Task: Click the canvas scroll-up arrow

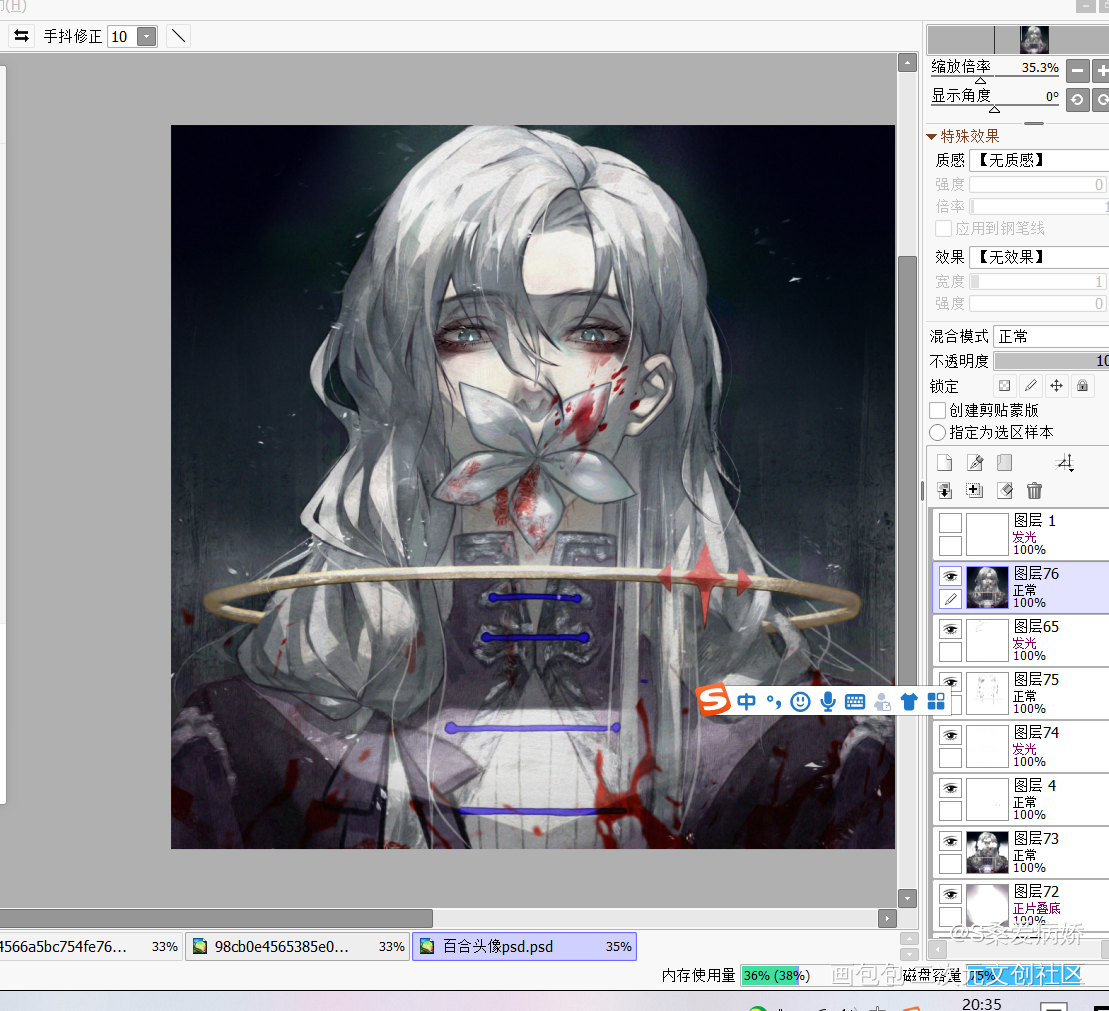Action: (907, 63)
